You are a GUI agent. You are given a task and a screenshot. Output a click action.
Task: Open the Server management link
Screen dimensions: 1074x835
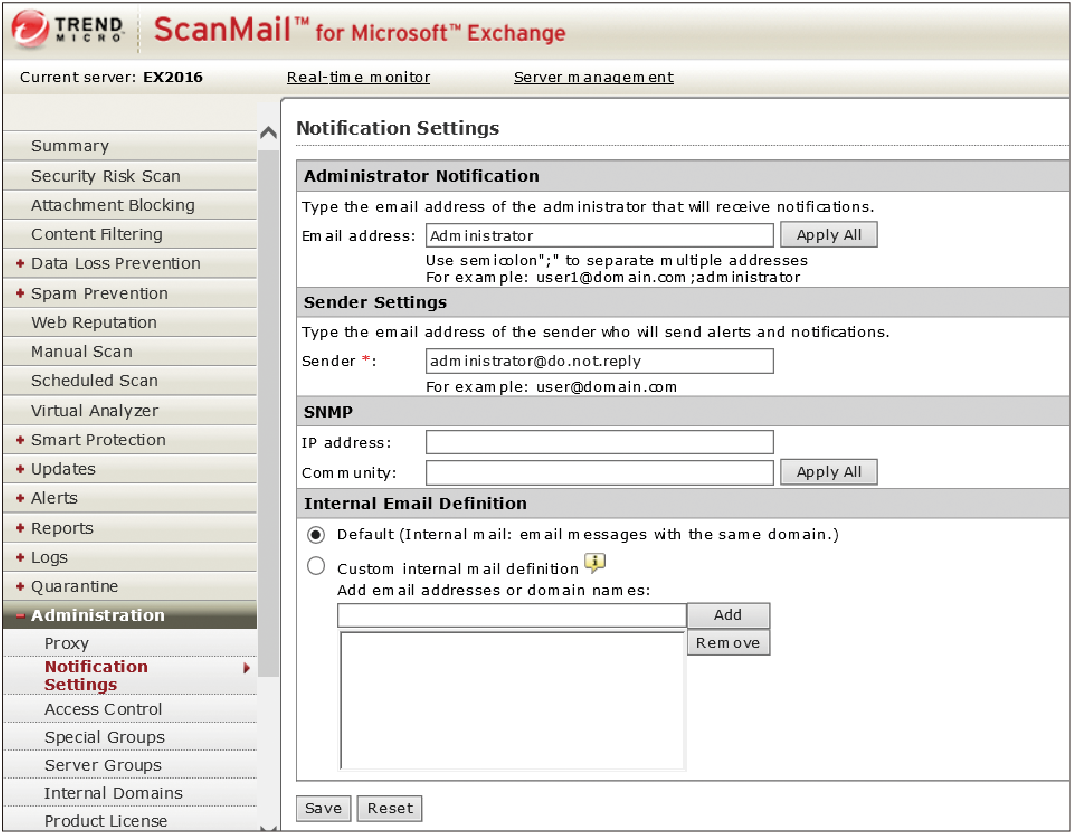pyautogui.click(x=594, y=77)
